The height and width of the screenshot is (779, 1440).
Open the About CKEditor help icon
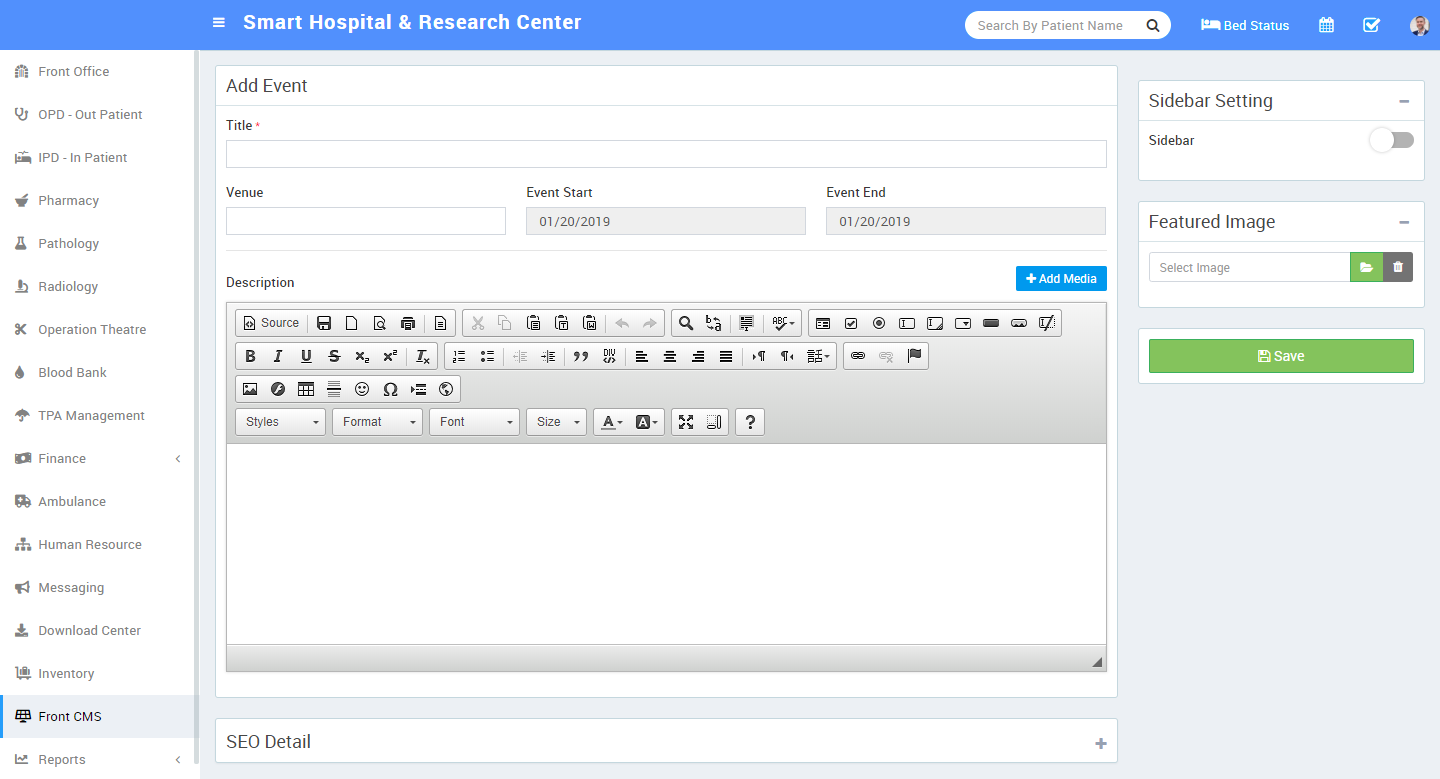(x=750, y=422)
